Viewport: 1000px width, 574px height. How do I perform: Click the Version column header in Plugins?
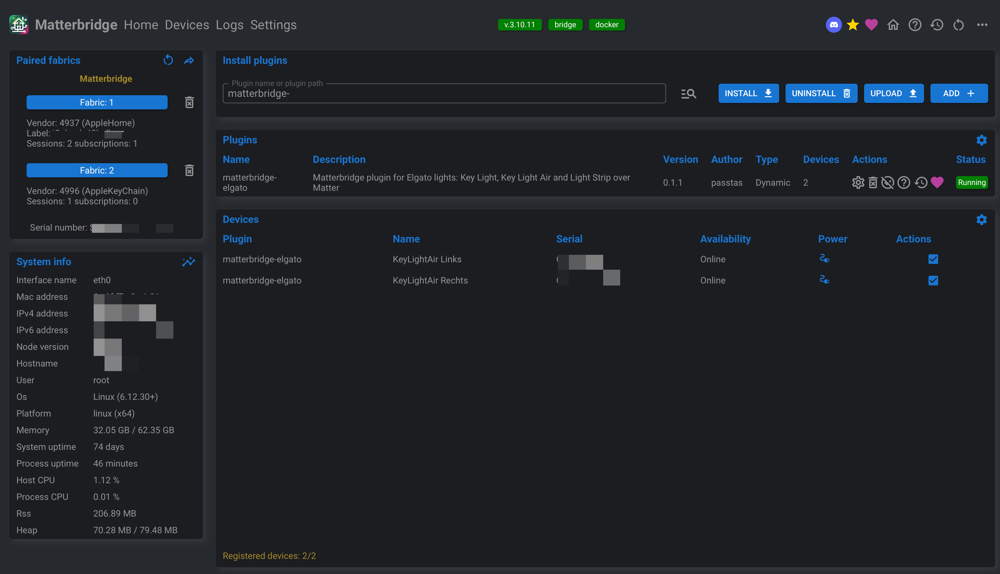(x=680, y=159)
